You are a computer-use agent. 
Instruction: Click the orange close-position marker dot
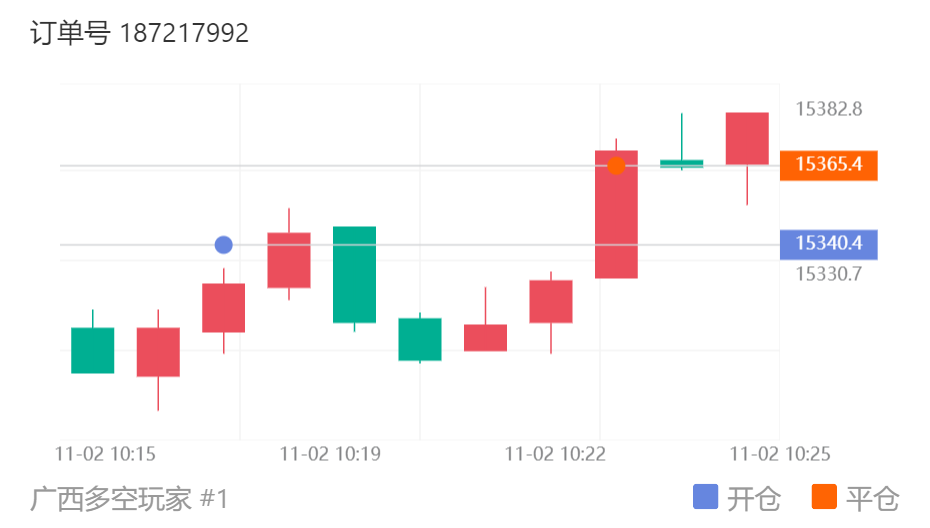616,166
